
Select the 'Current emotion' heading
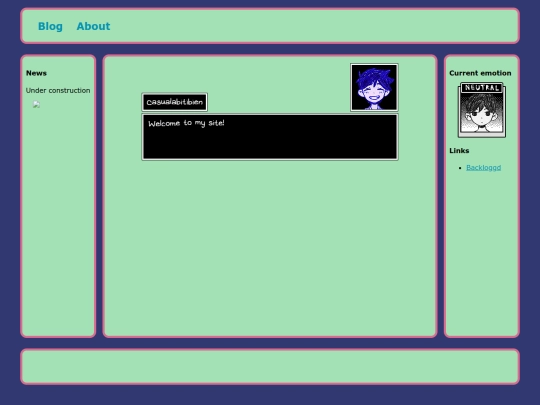click(x=480, y=73)
